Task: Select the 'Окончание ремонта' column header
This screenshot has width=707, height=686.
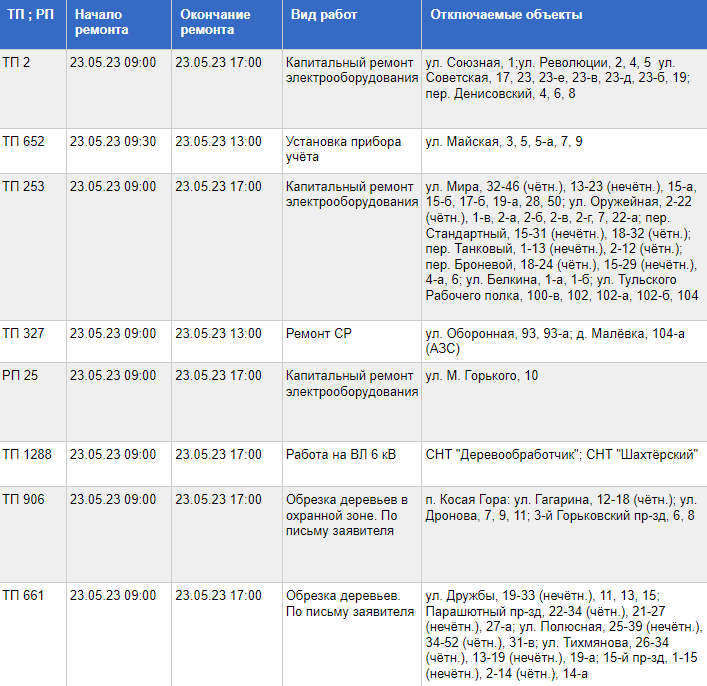Action: (x=216, y=23)
